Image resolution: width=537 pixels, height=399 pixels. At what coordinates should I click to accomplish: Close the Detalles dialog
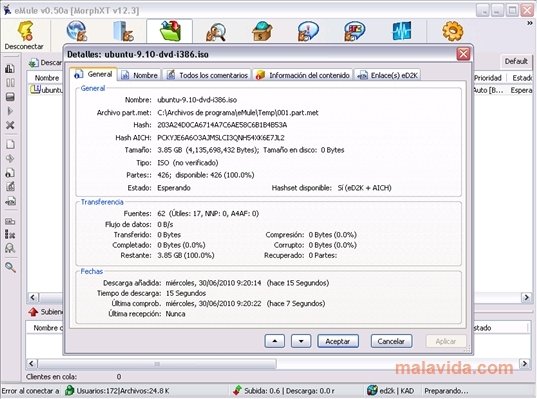tap(463, 54)
